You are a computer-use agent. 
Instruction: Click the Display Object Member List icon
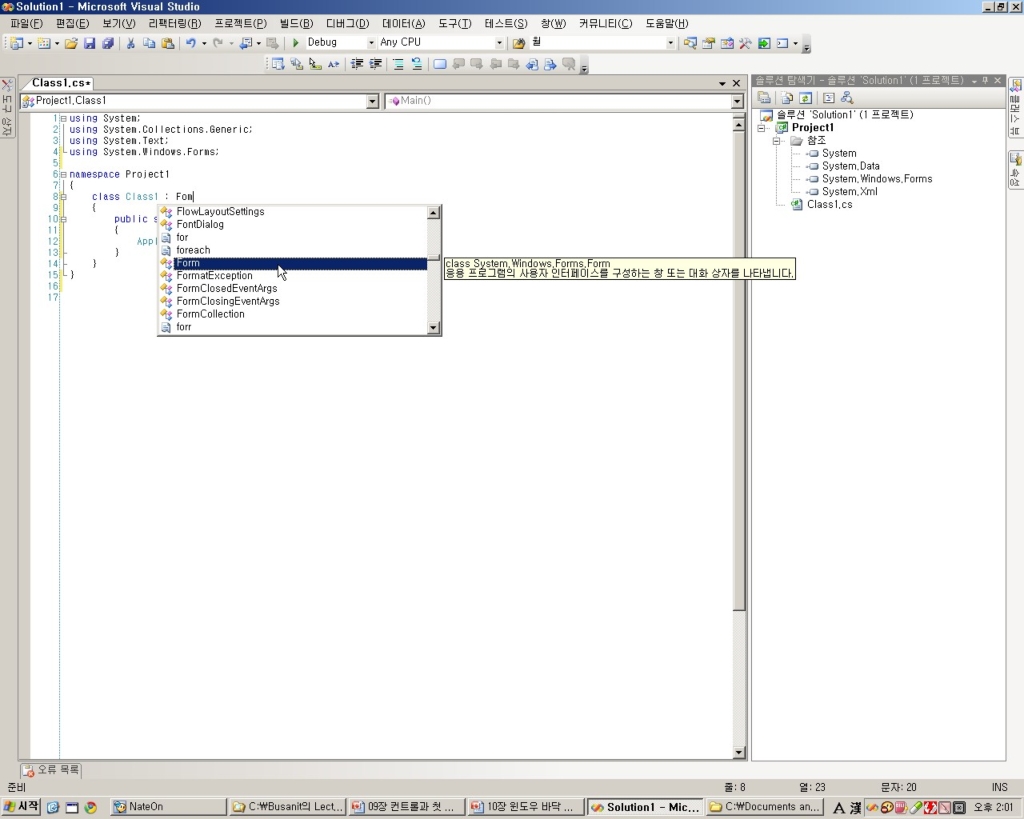[x=278, y=64]
